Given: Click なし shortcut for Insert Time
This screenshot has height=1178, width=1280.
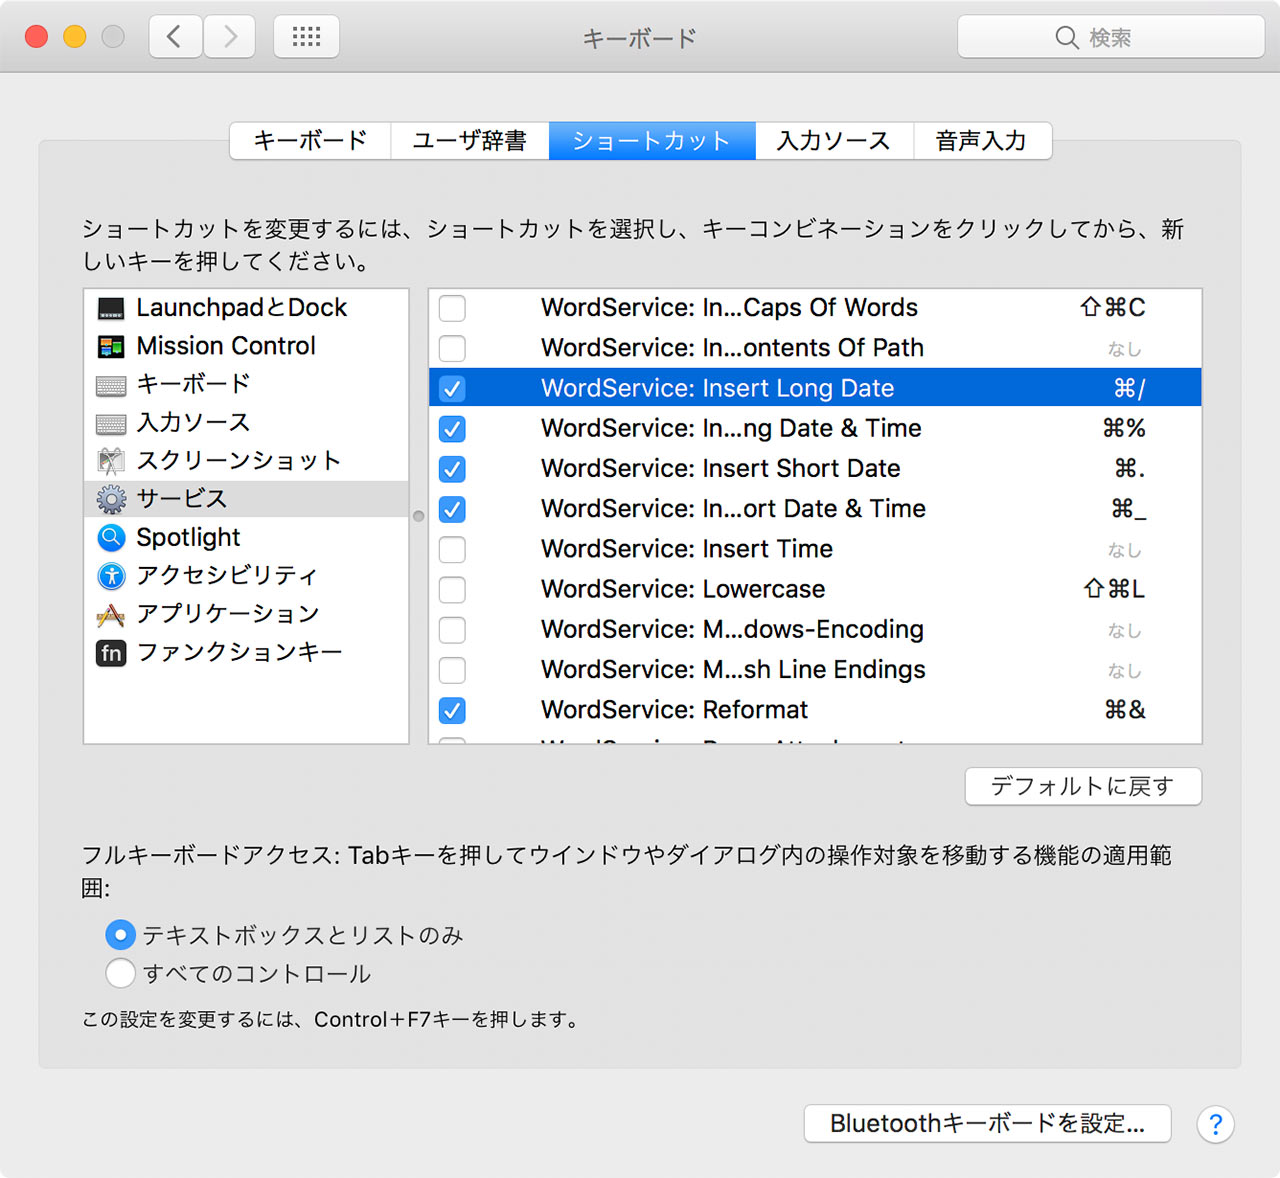Looking at the screenshot, I should [1124, 550].
